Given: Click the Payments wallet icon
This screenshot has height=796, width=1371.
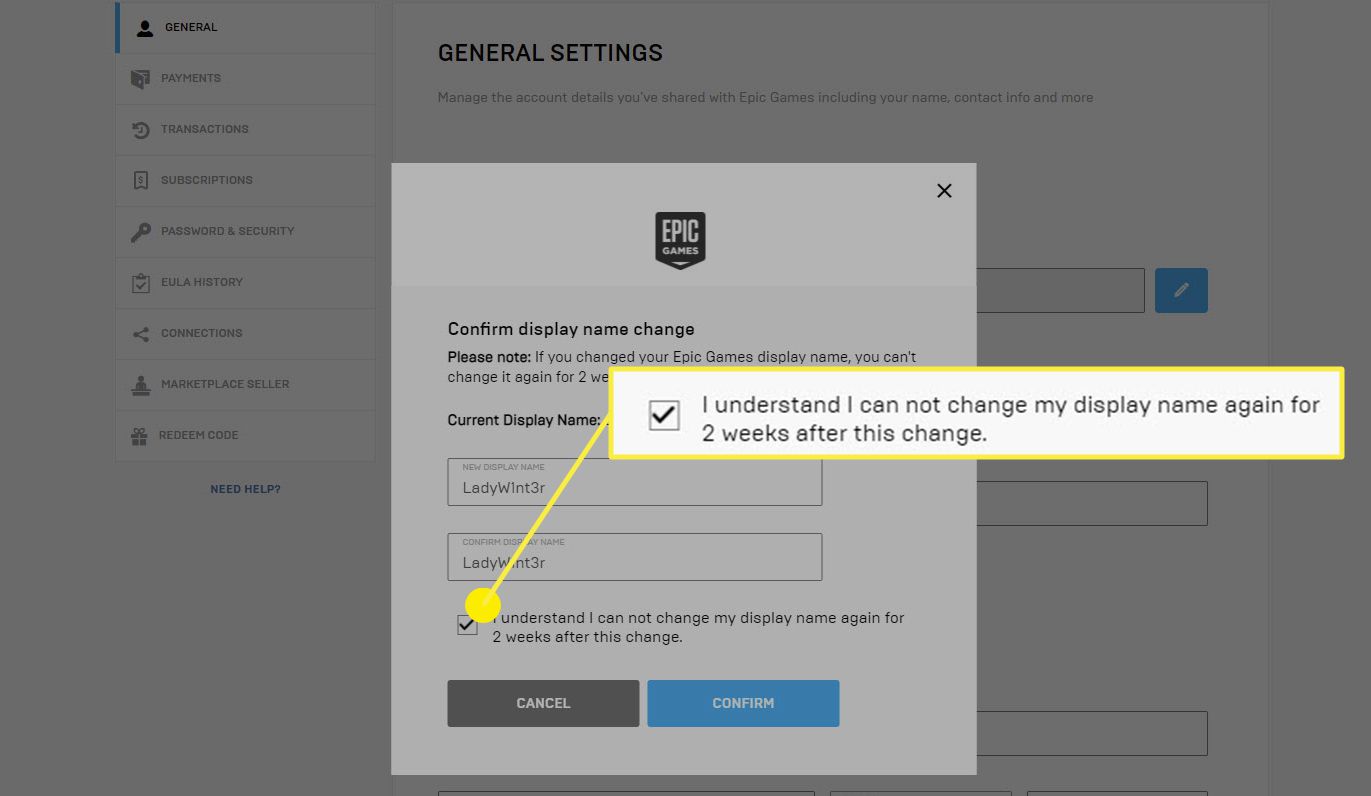Looking at the screenshot, I should click(141, 79).
